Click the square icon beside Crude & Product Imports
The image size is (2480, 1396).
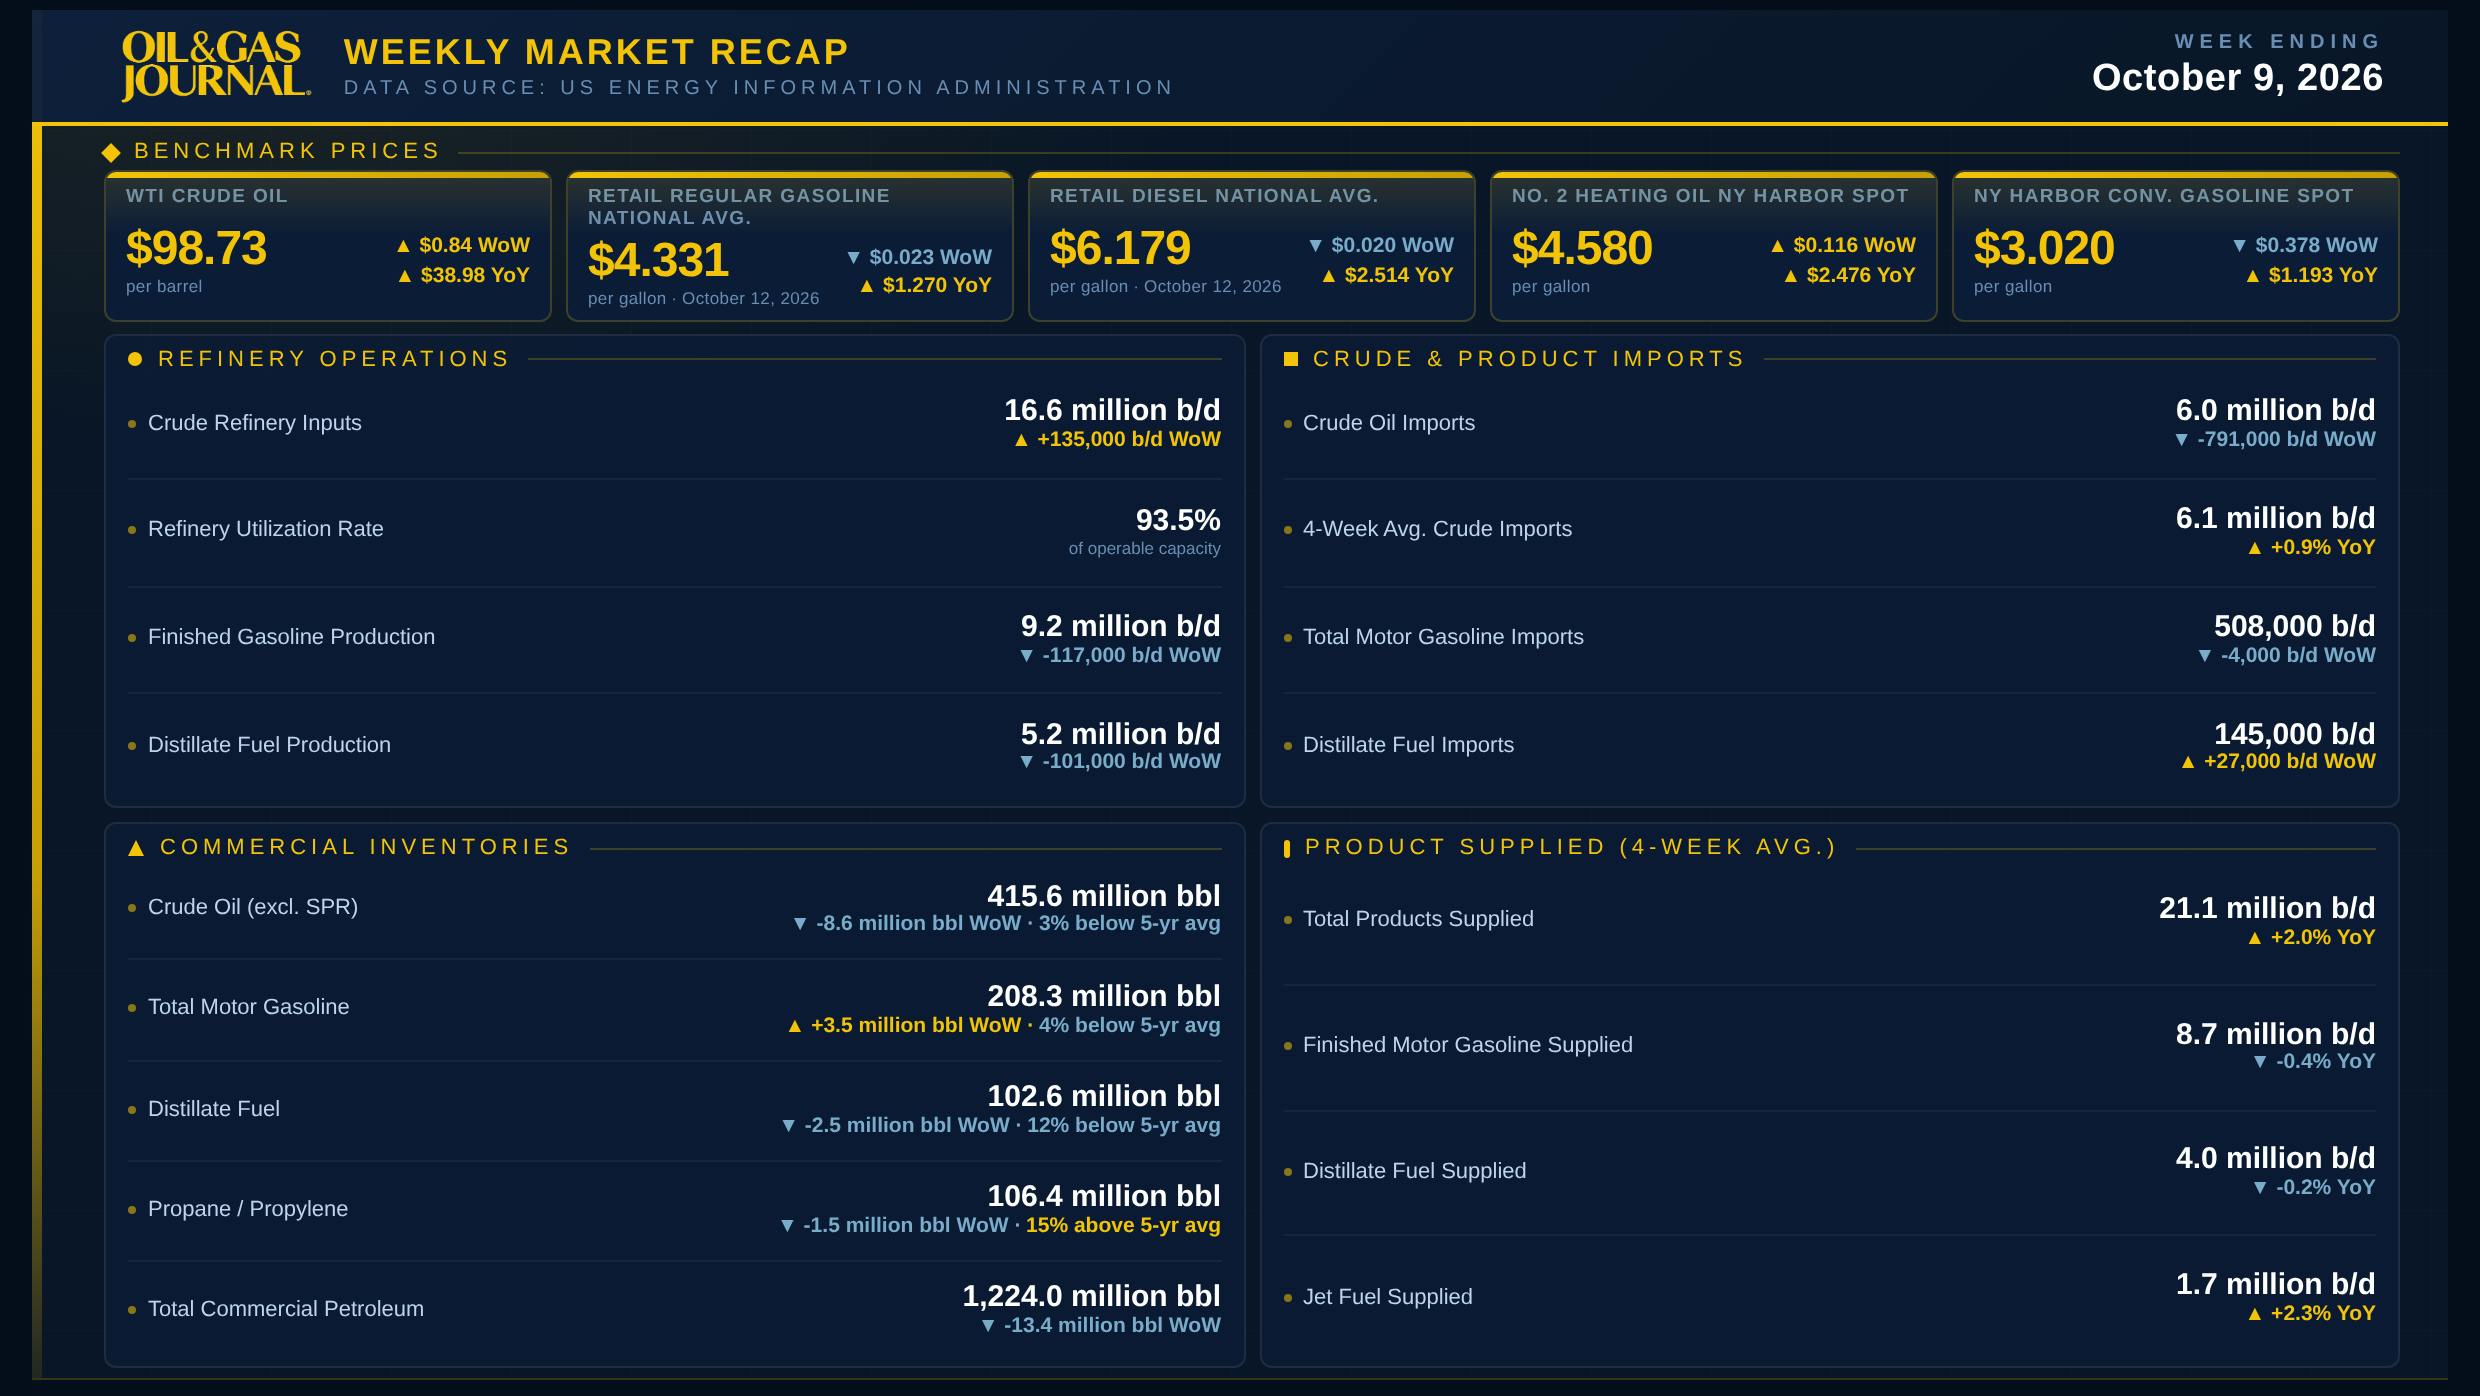click(1291, 359)
